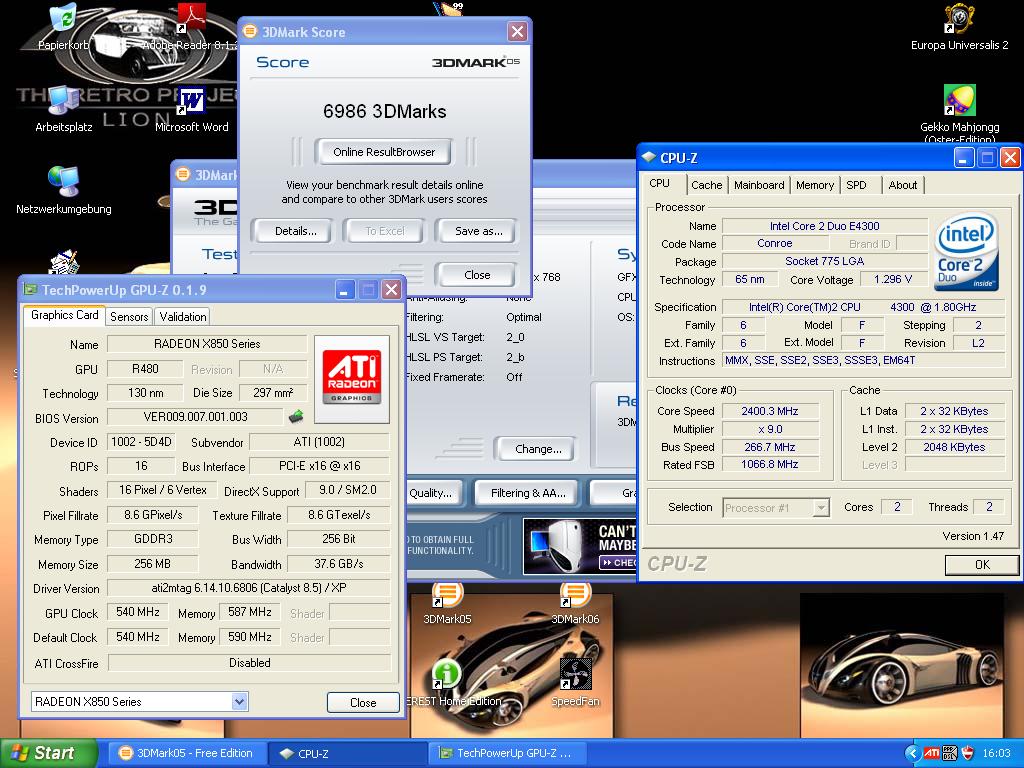Open the Mainboard tab in CPU-Z
Screen dimensions: 1024x768
click(x=759, y=185)
